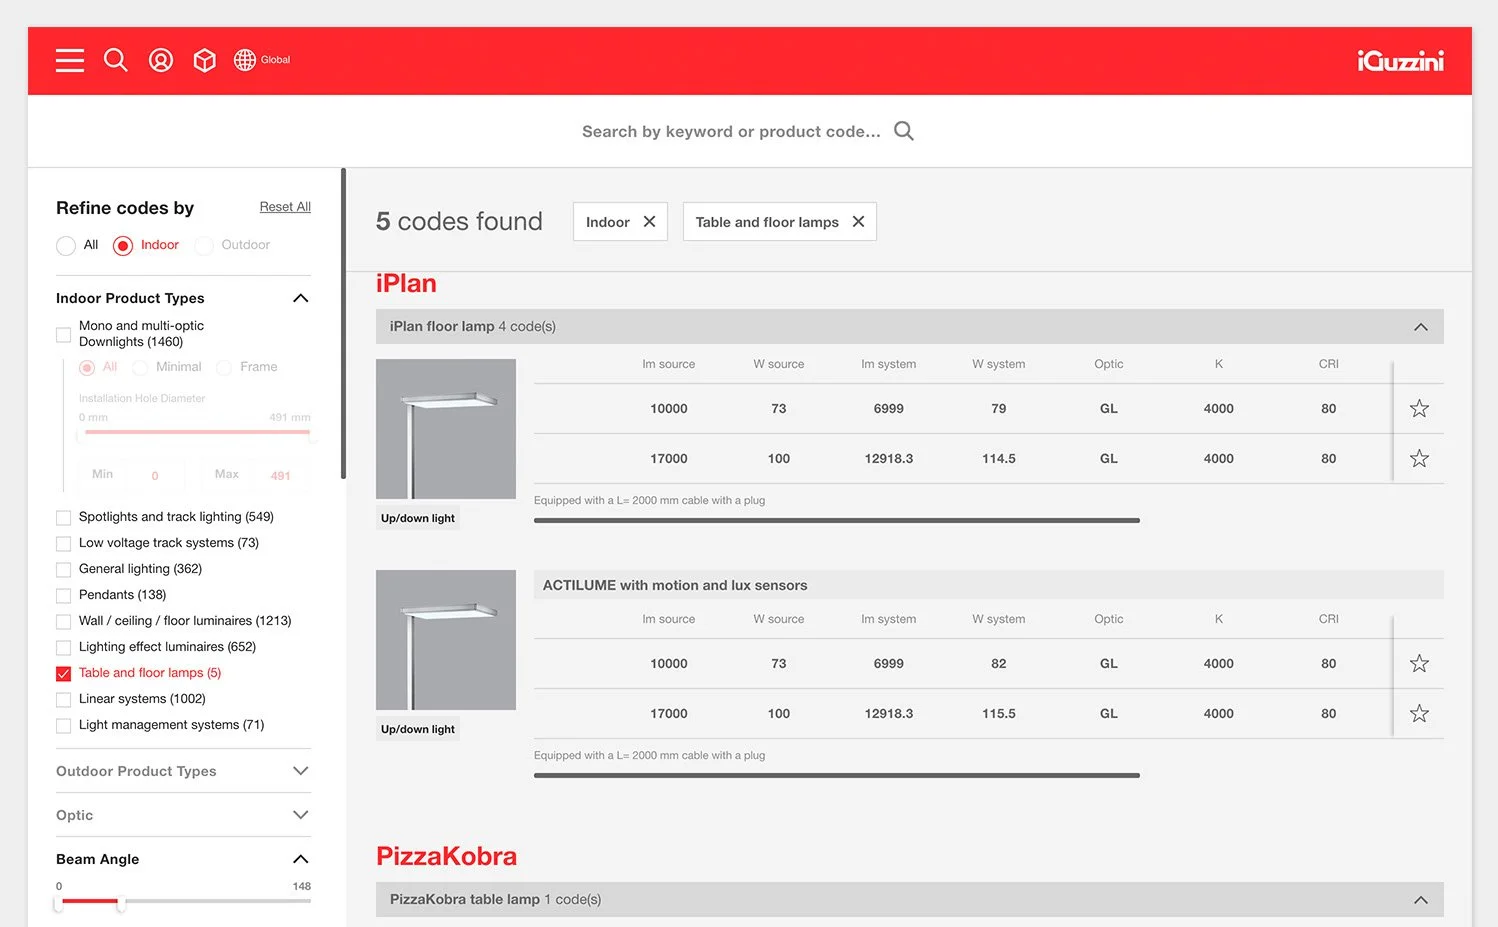Viewport: 1498px width, 927px height.
Task: Open the PizzaKobra product heading
Action: tap(446, 857)
